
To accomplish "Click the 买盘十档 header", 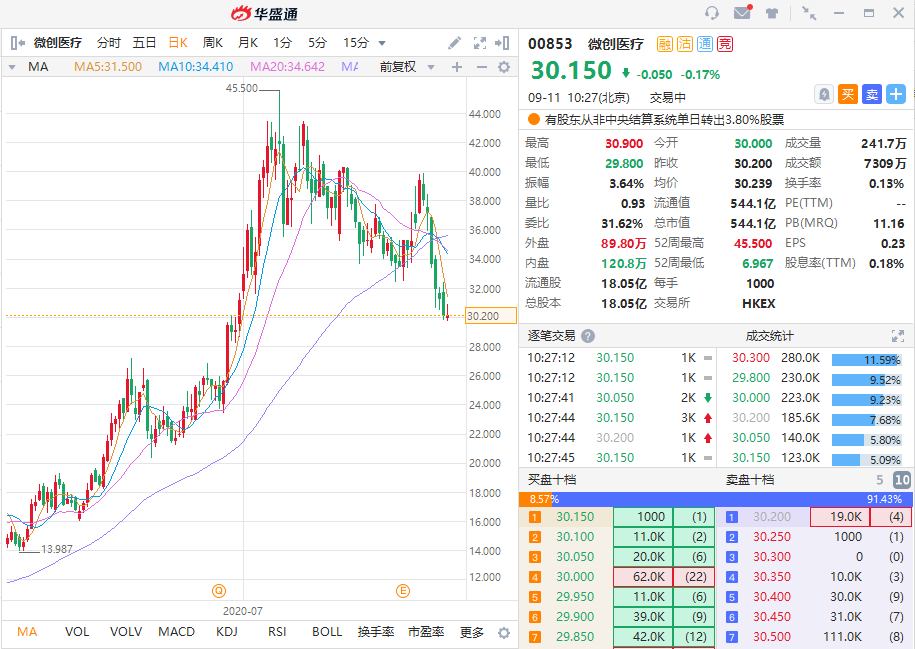I will click(551, 480).
